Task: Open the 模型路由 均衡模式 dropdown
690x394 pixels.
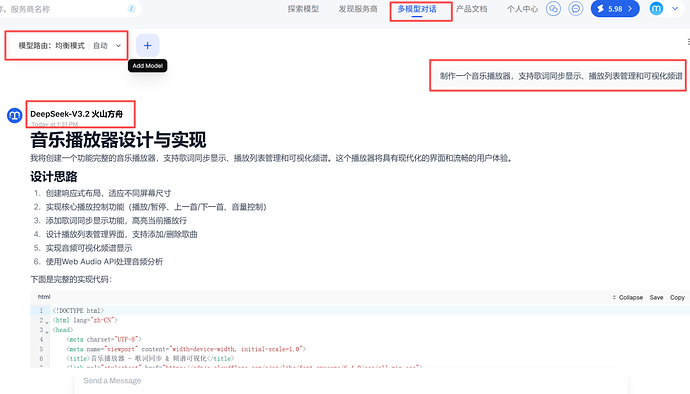Action: pos(69,45)
